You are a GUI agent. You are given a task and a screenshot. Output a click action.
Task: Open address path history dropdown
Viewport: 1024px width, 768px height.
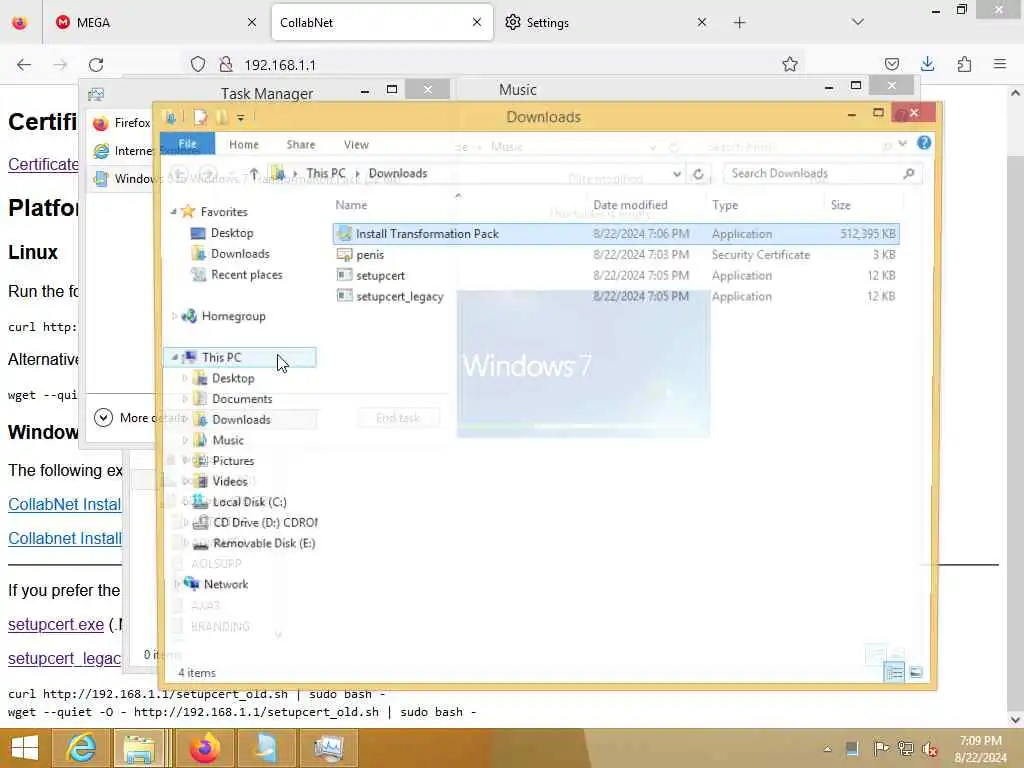point(677,174)
